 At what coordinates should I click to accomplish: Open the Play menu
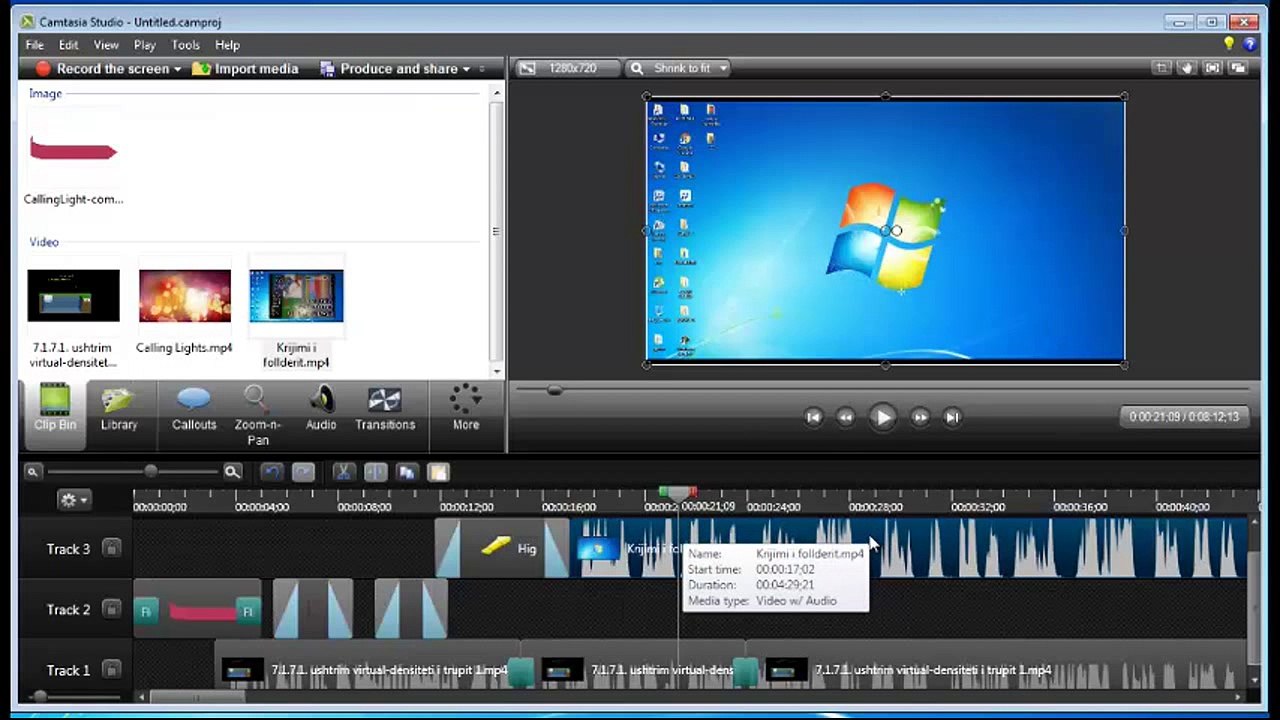pos(145,45)
